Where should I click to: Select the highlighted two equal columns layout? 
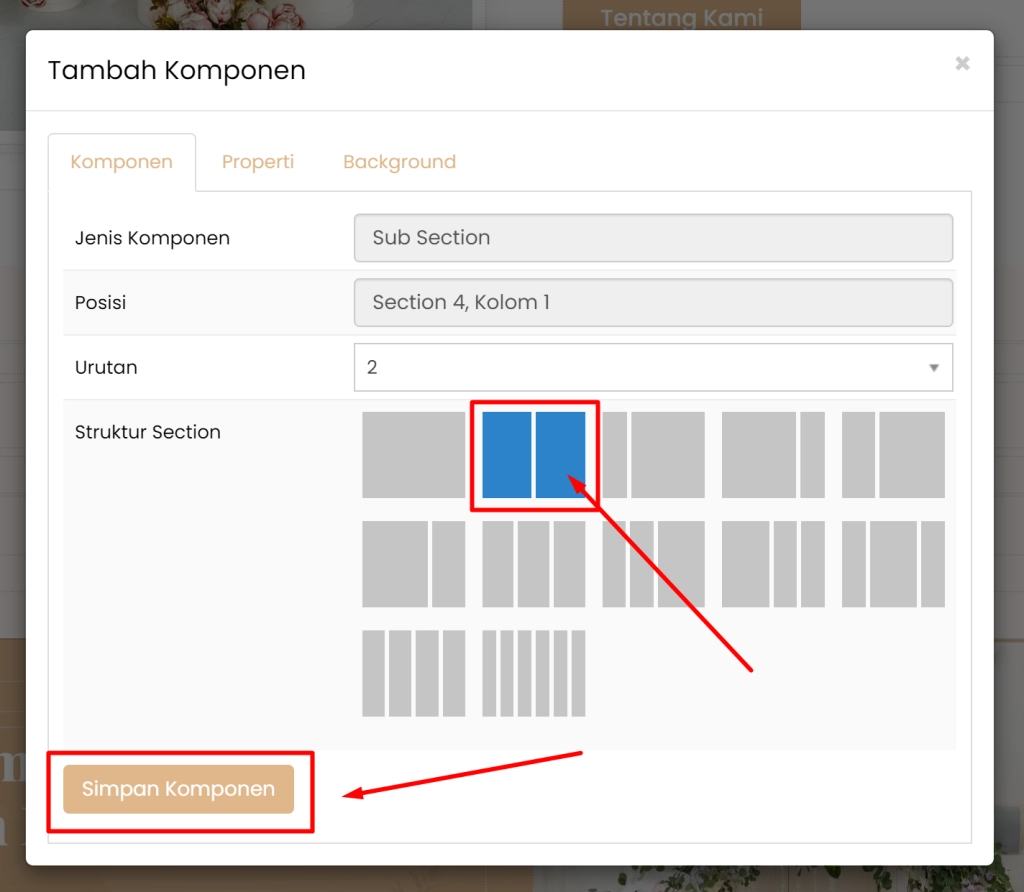click(x=533, y=455)
